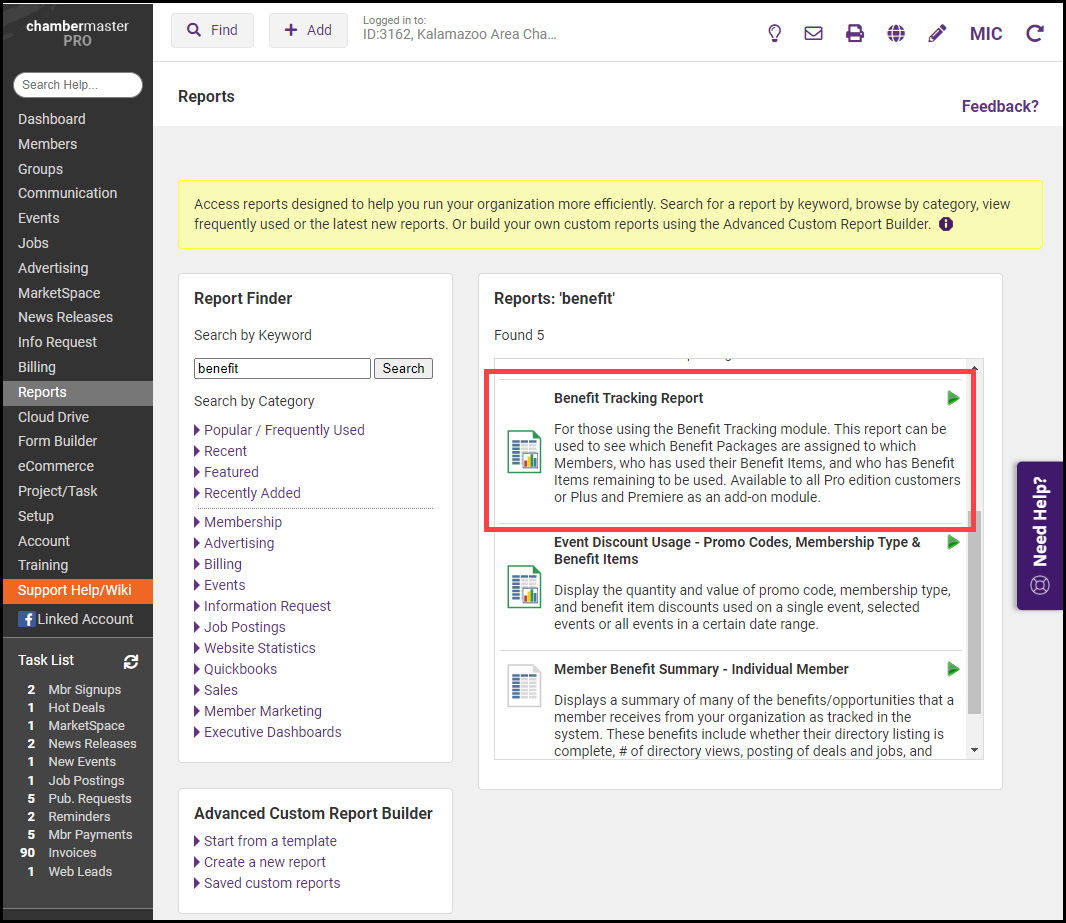Image resolution: width=1066 pixels, height=923 pixels.
Task: Open Billing in the left sidebar
Action: pos(37,367)
